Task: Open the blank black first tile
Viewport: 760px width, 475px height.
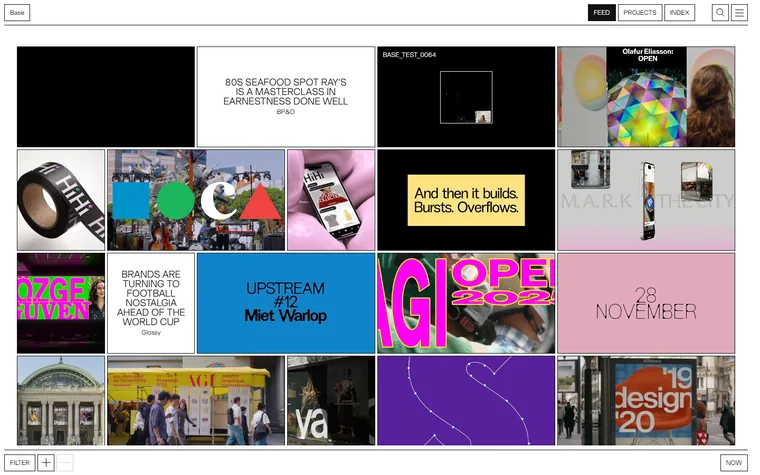Action: tap(106, 96)
